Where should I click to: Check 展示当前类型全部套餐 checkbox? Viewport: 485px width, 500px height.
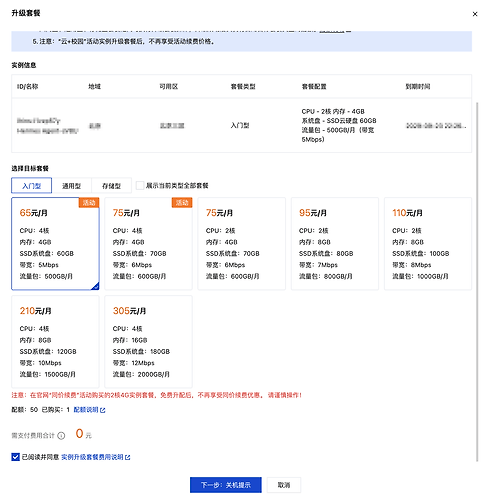click(x=140, y=185)
